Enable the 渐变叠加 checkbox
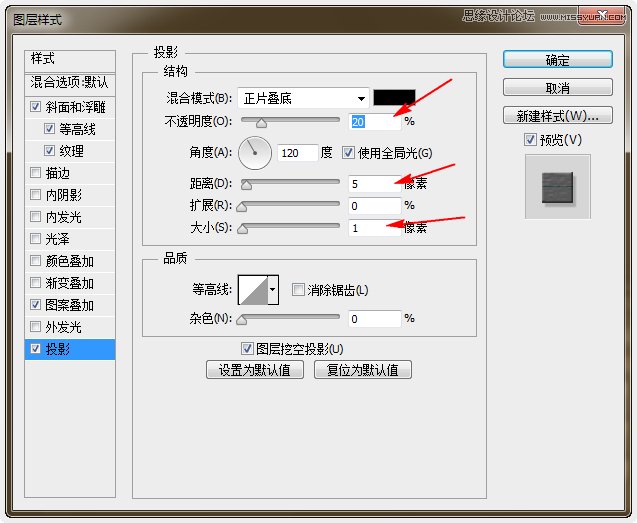Image resolution: width=637 pixels, height=523 pixels. click(35, 282)
